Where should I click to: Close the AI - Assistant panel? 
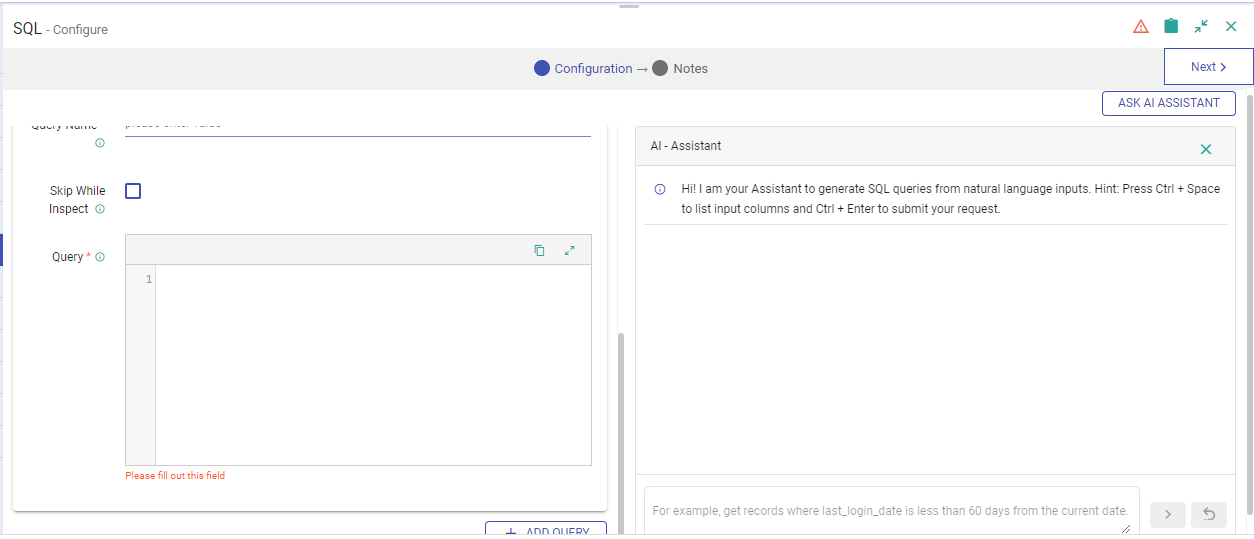pos(1206,149)
